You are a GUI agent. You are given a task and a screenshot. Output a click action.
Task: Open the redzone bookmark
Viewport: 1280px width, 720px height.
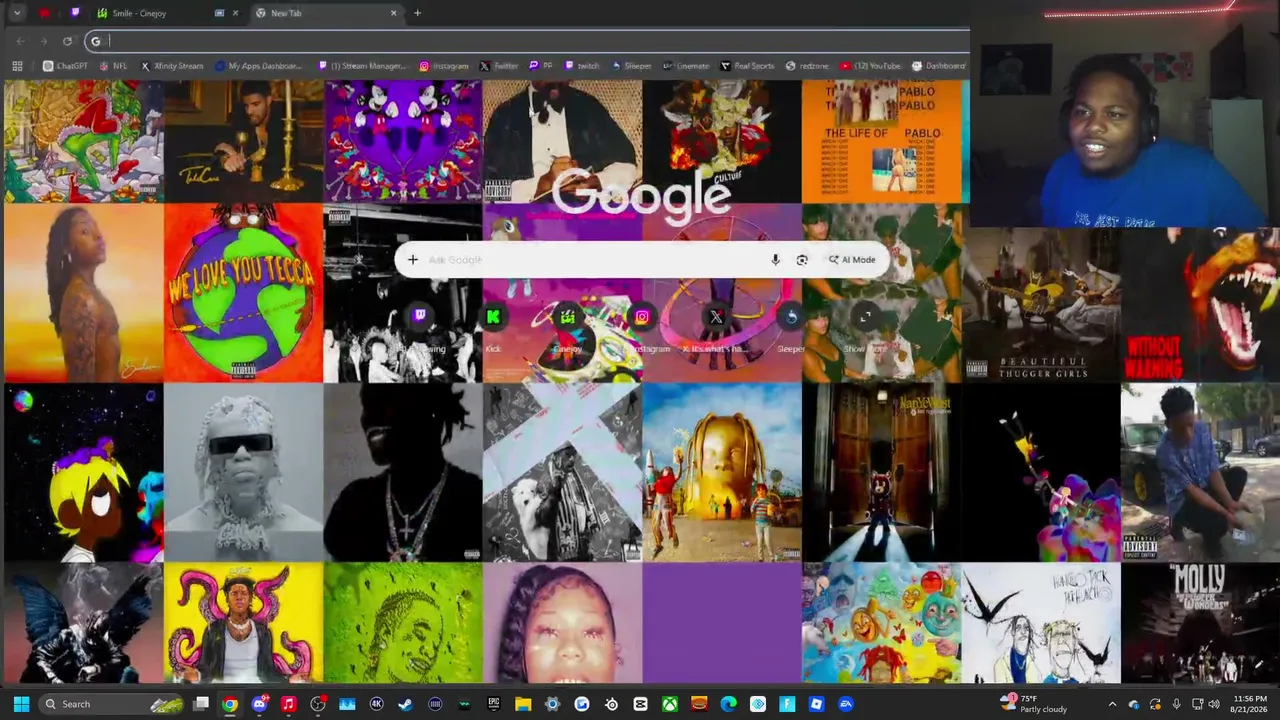pyautogui.click(x=807, y=66)
